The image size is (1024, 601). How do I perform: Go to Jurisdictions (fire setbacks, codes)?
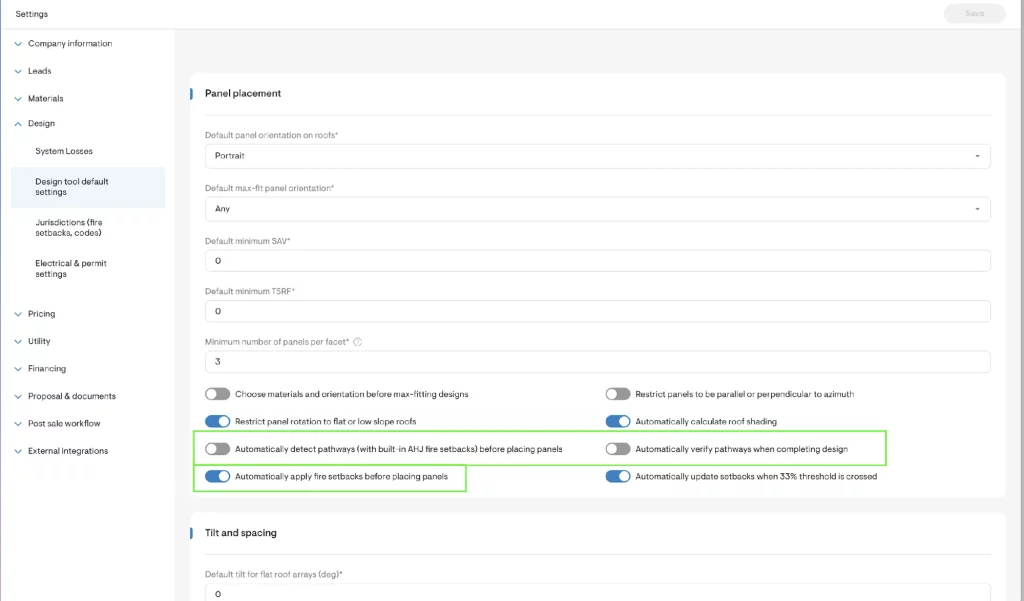69,227
